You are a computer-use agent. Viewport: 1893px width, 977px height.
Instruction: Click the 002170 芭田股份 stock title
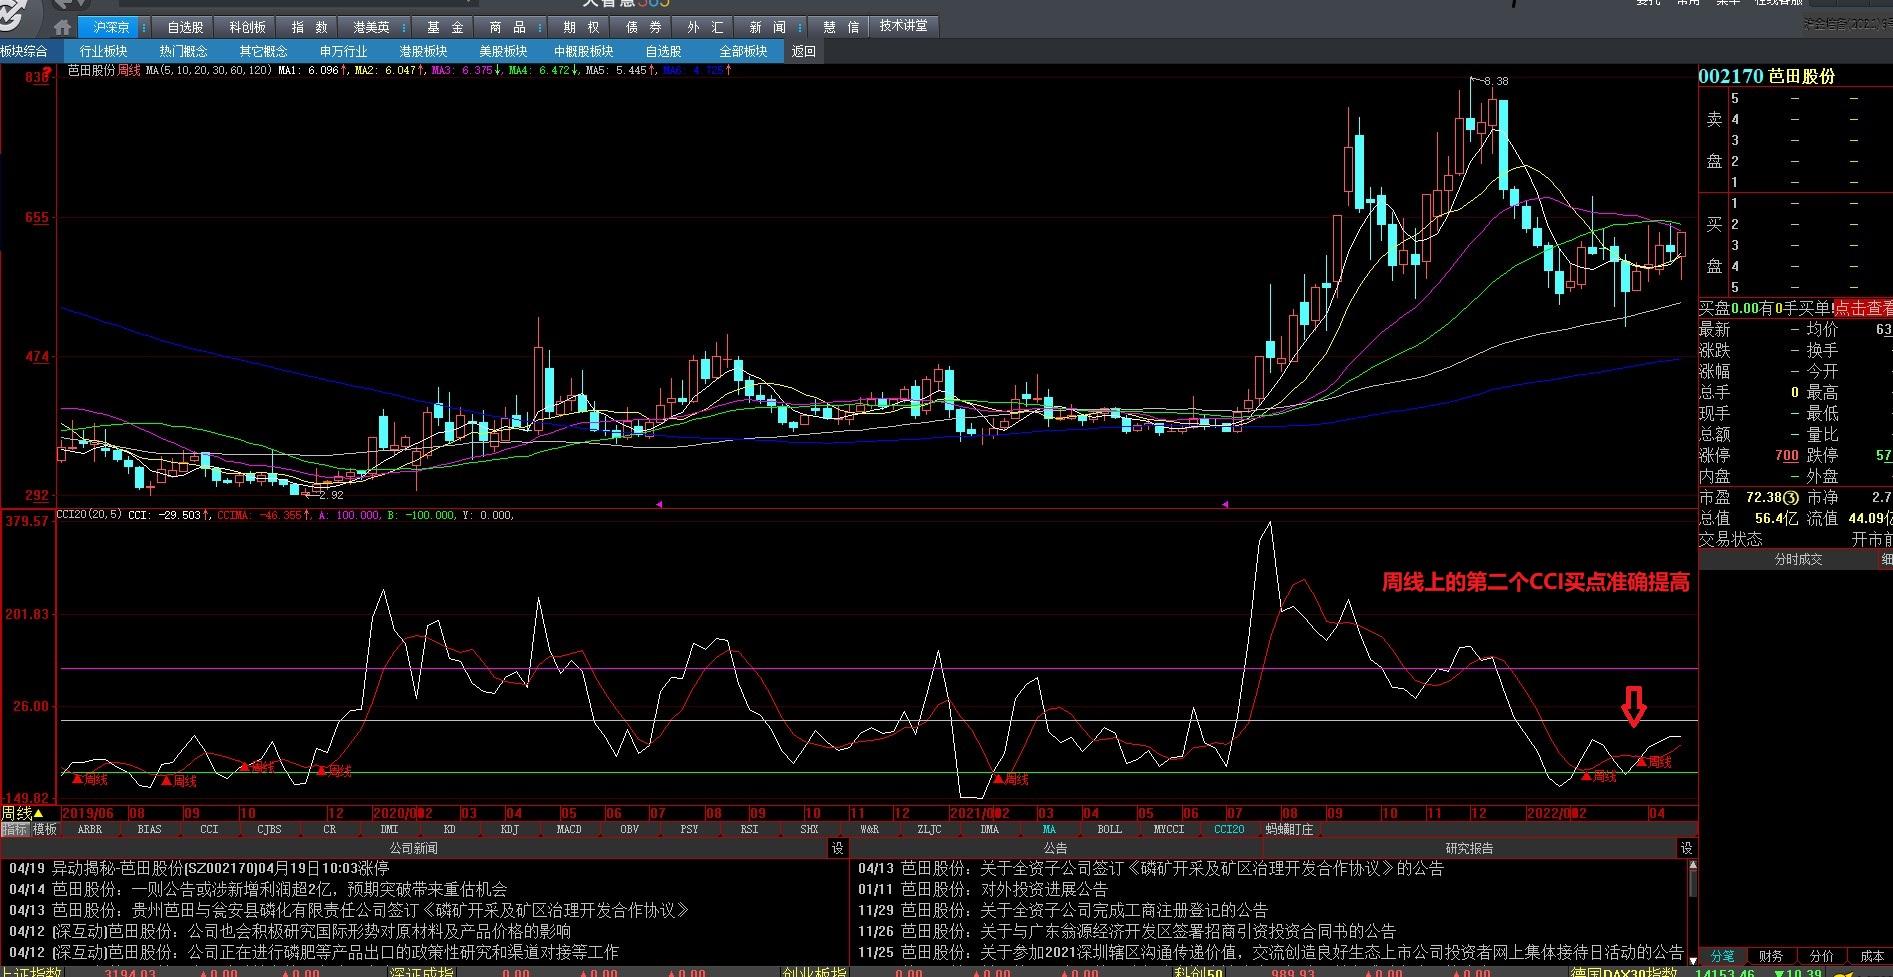(1767, 76)
